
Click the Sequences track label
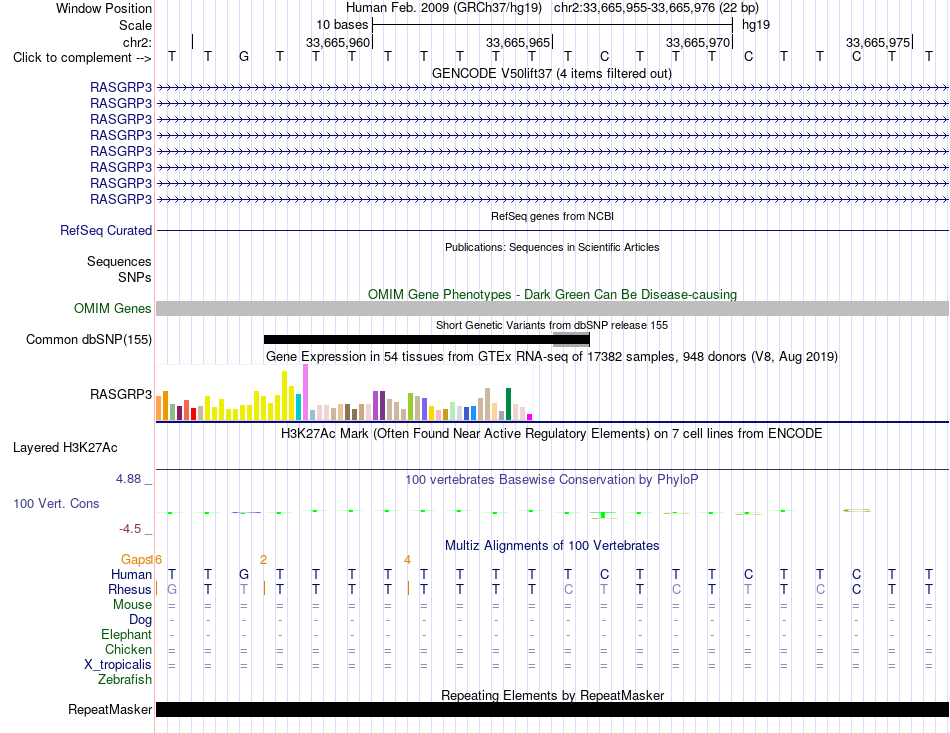(x=119, y=261)
